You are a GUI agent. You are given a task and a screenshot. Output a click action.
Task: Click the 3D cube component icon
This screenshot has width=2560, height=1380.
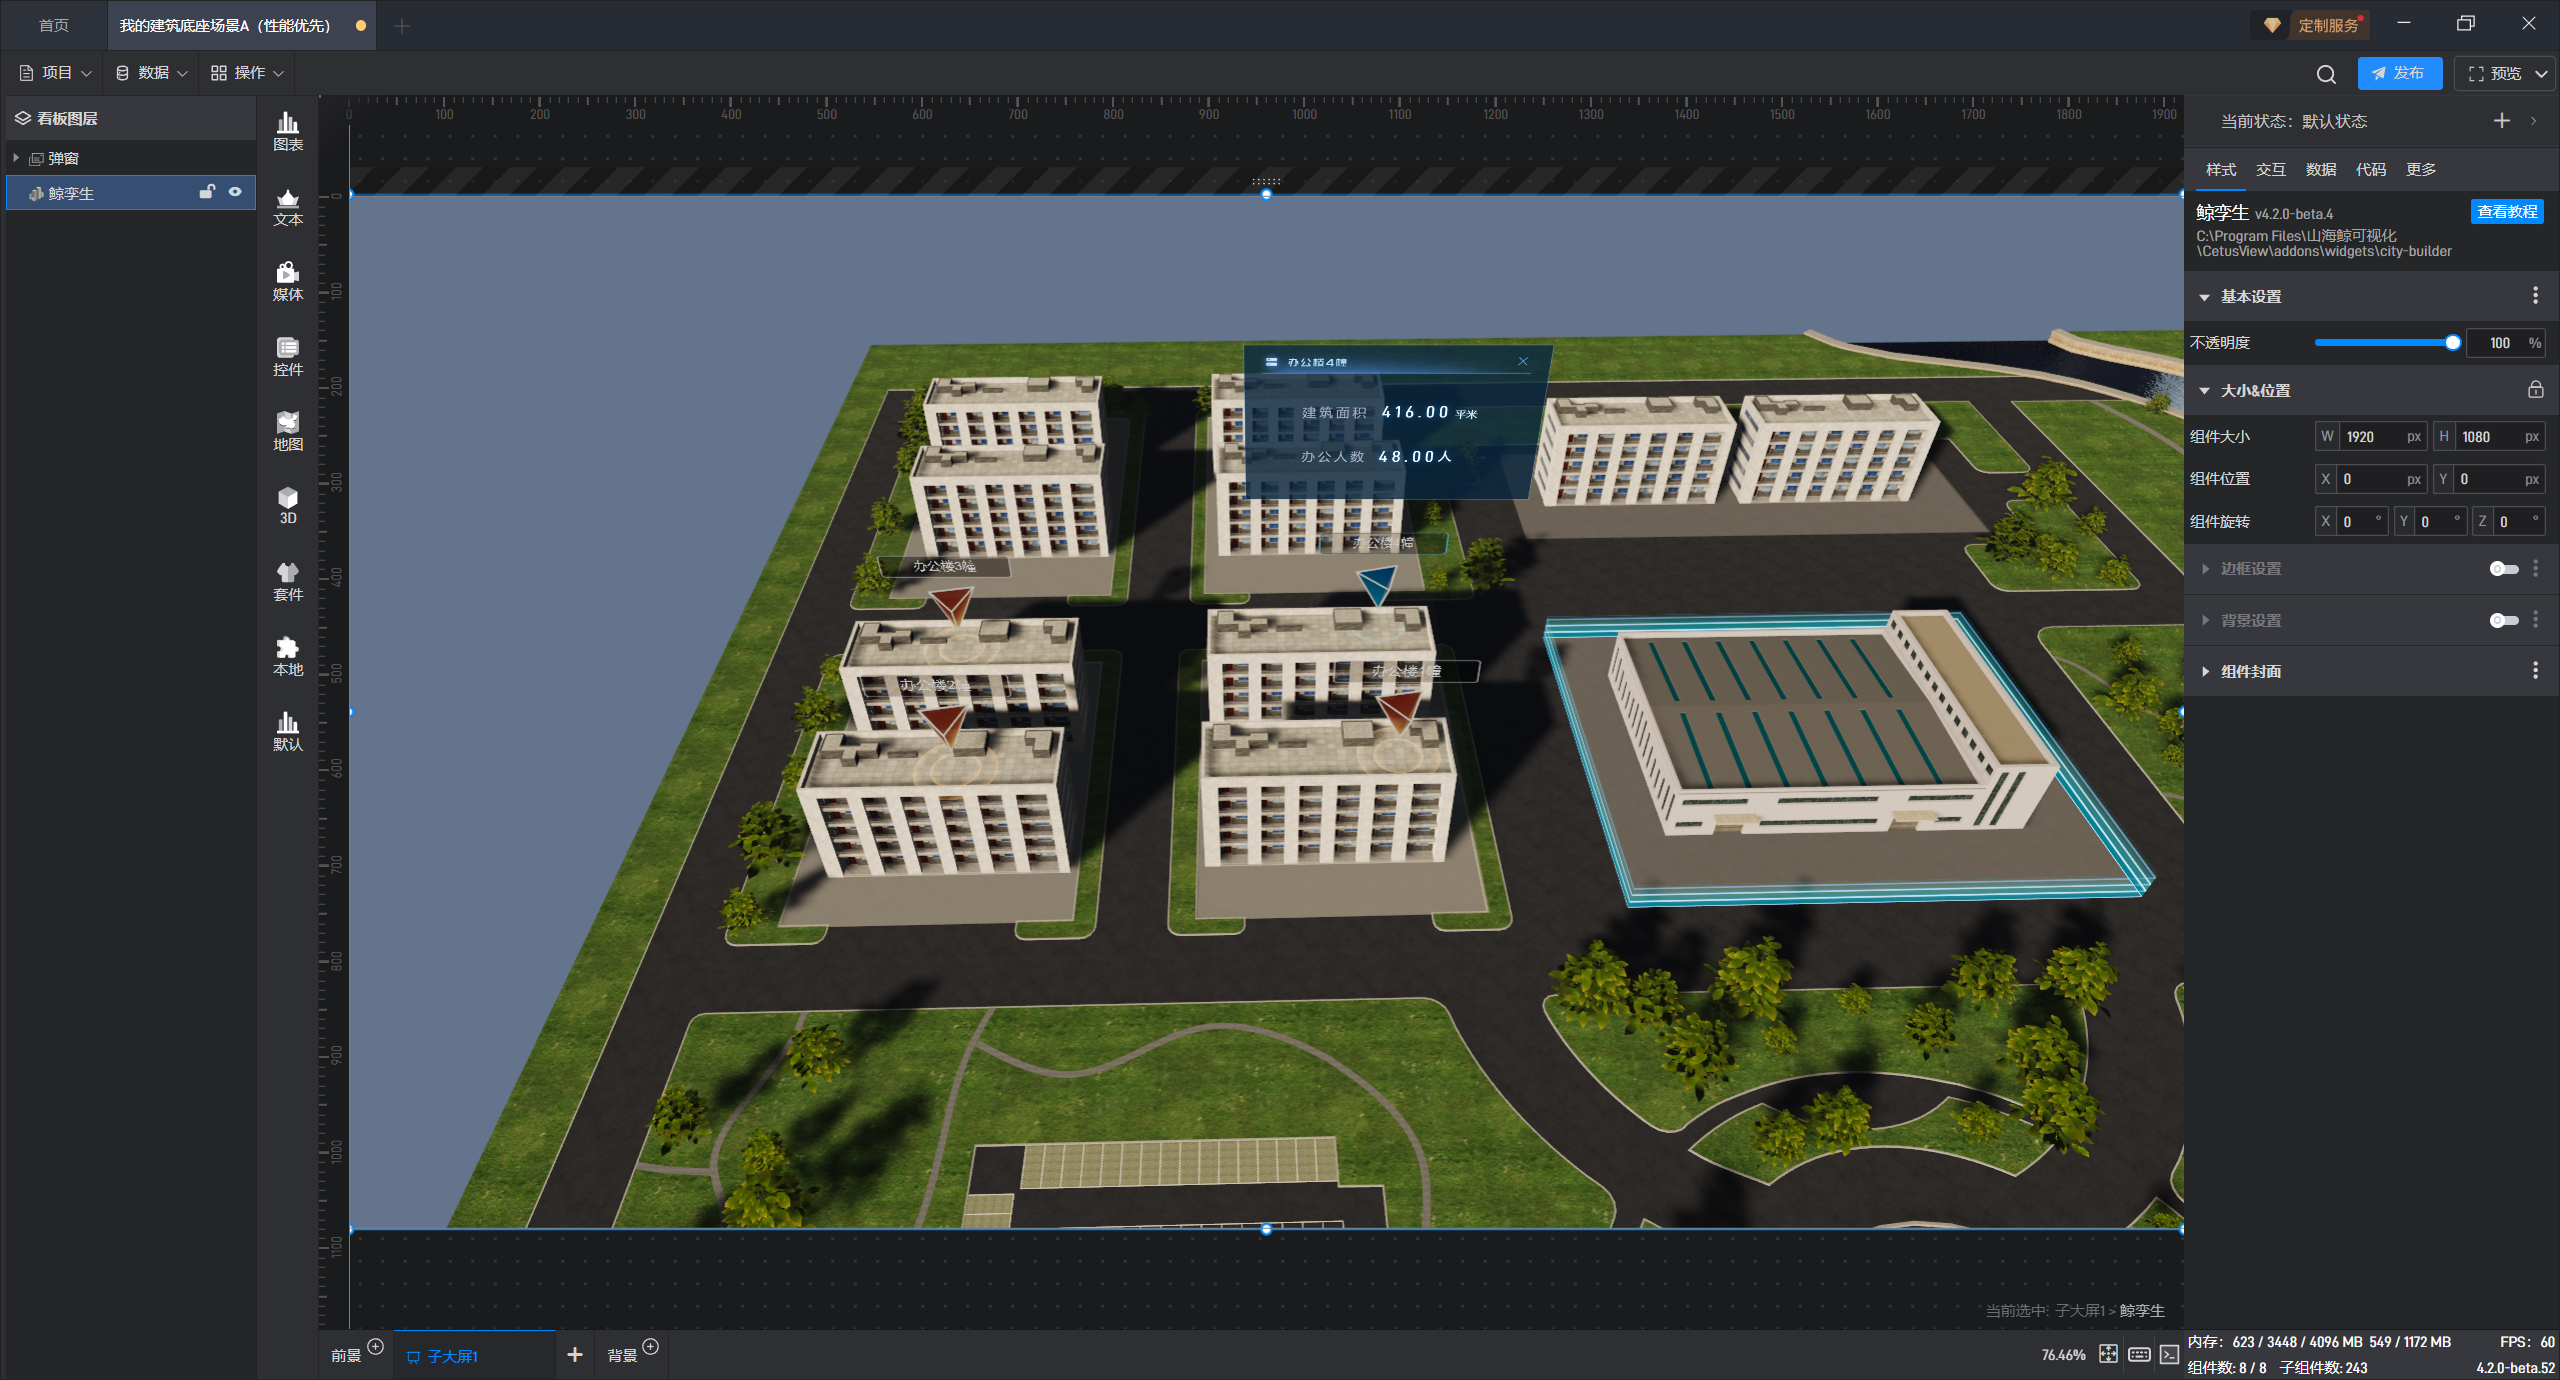pyautogui.click(x=288, y=505)
